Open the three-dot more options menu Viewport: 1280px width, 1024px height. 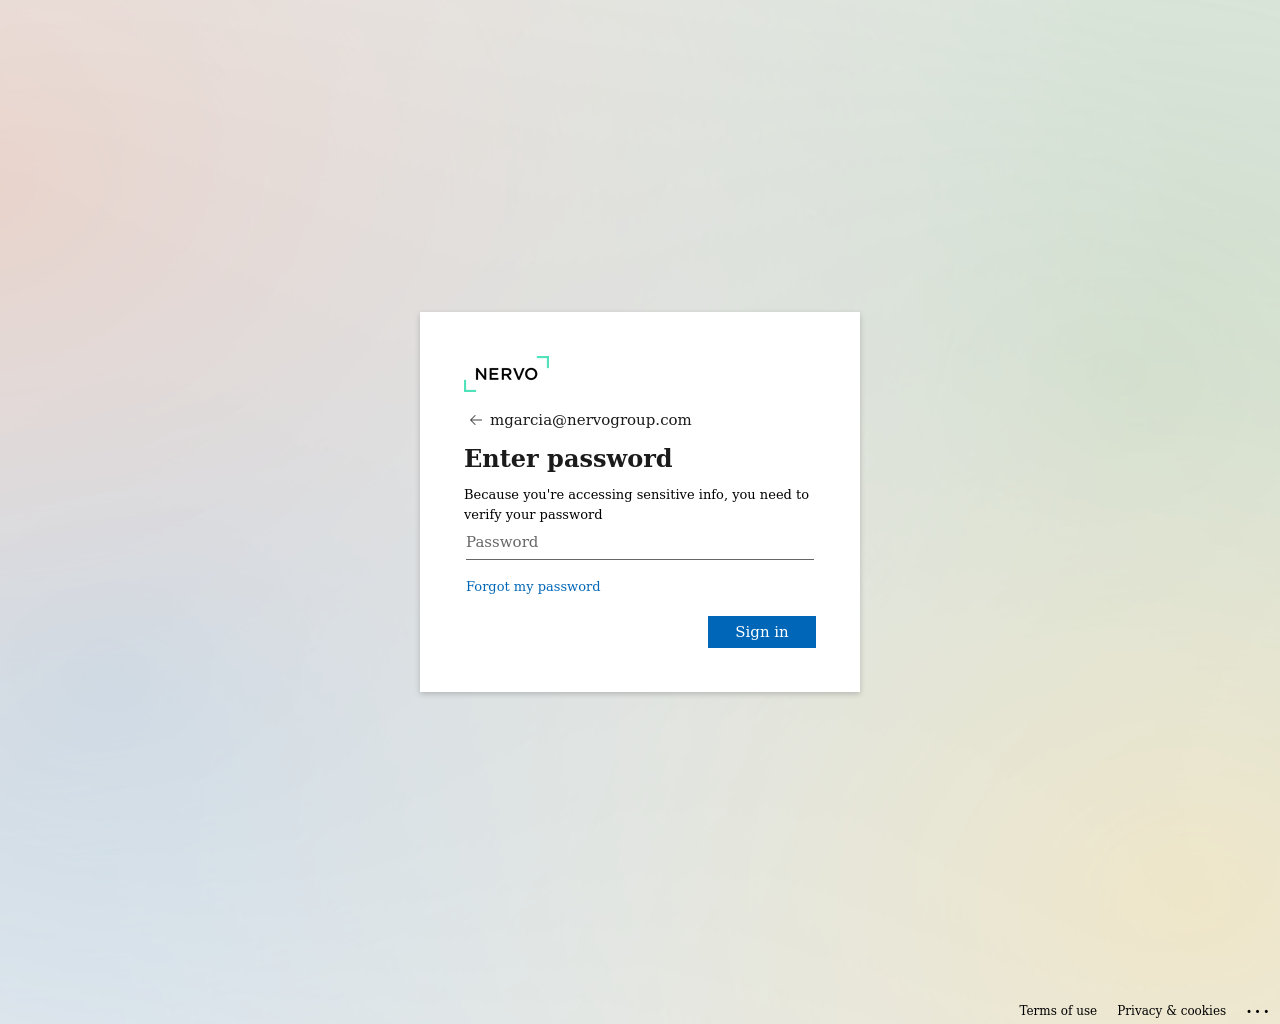click(x=1258, y=1011)
